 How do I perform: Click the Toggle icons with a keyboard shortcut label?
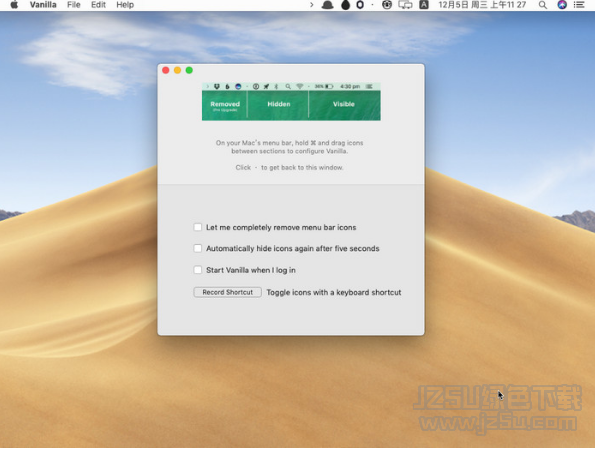334,292
